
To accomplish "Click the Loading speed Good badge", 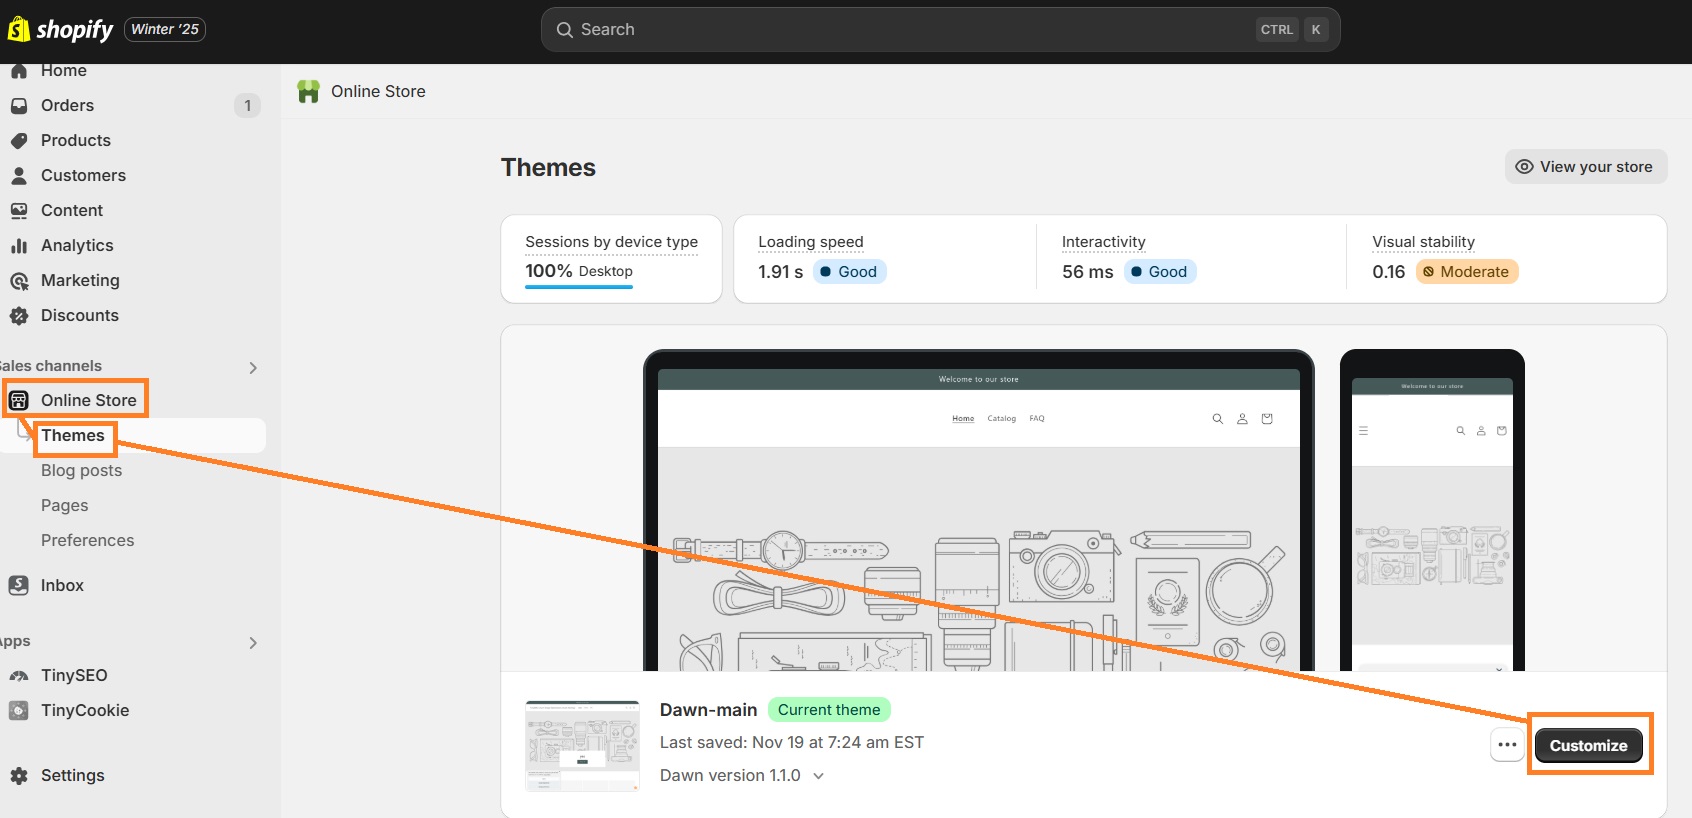I will click(850, 272).
